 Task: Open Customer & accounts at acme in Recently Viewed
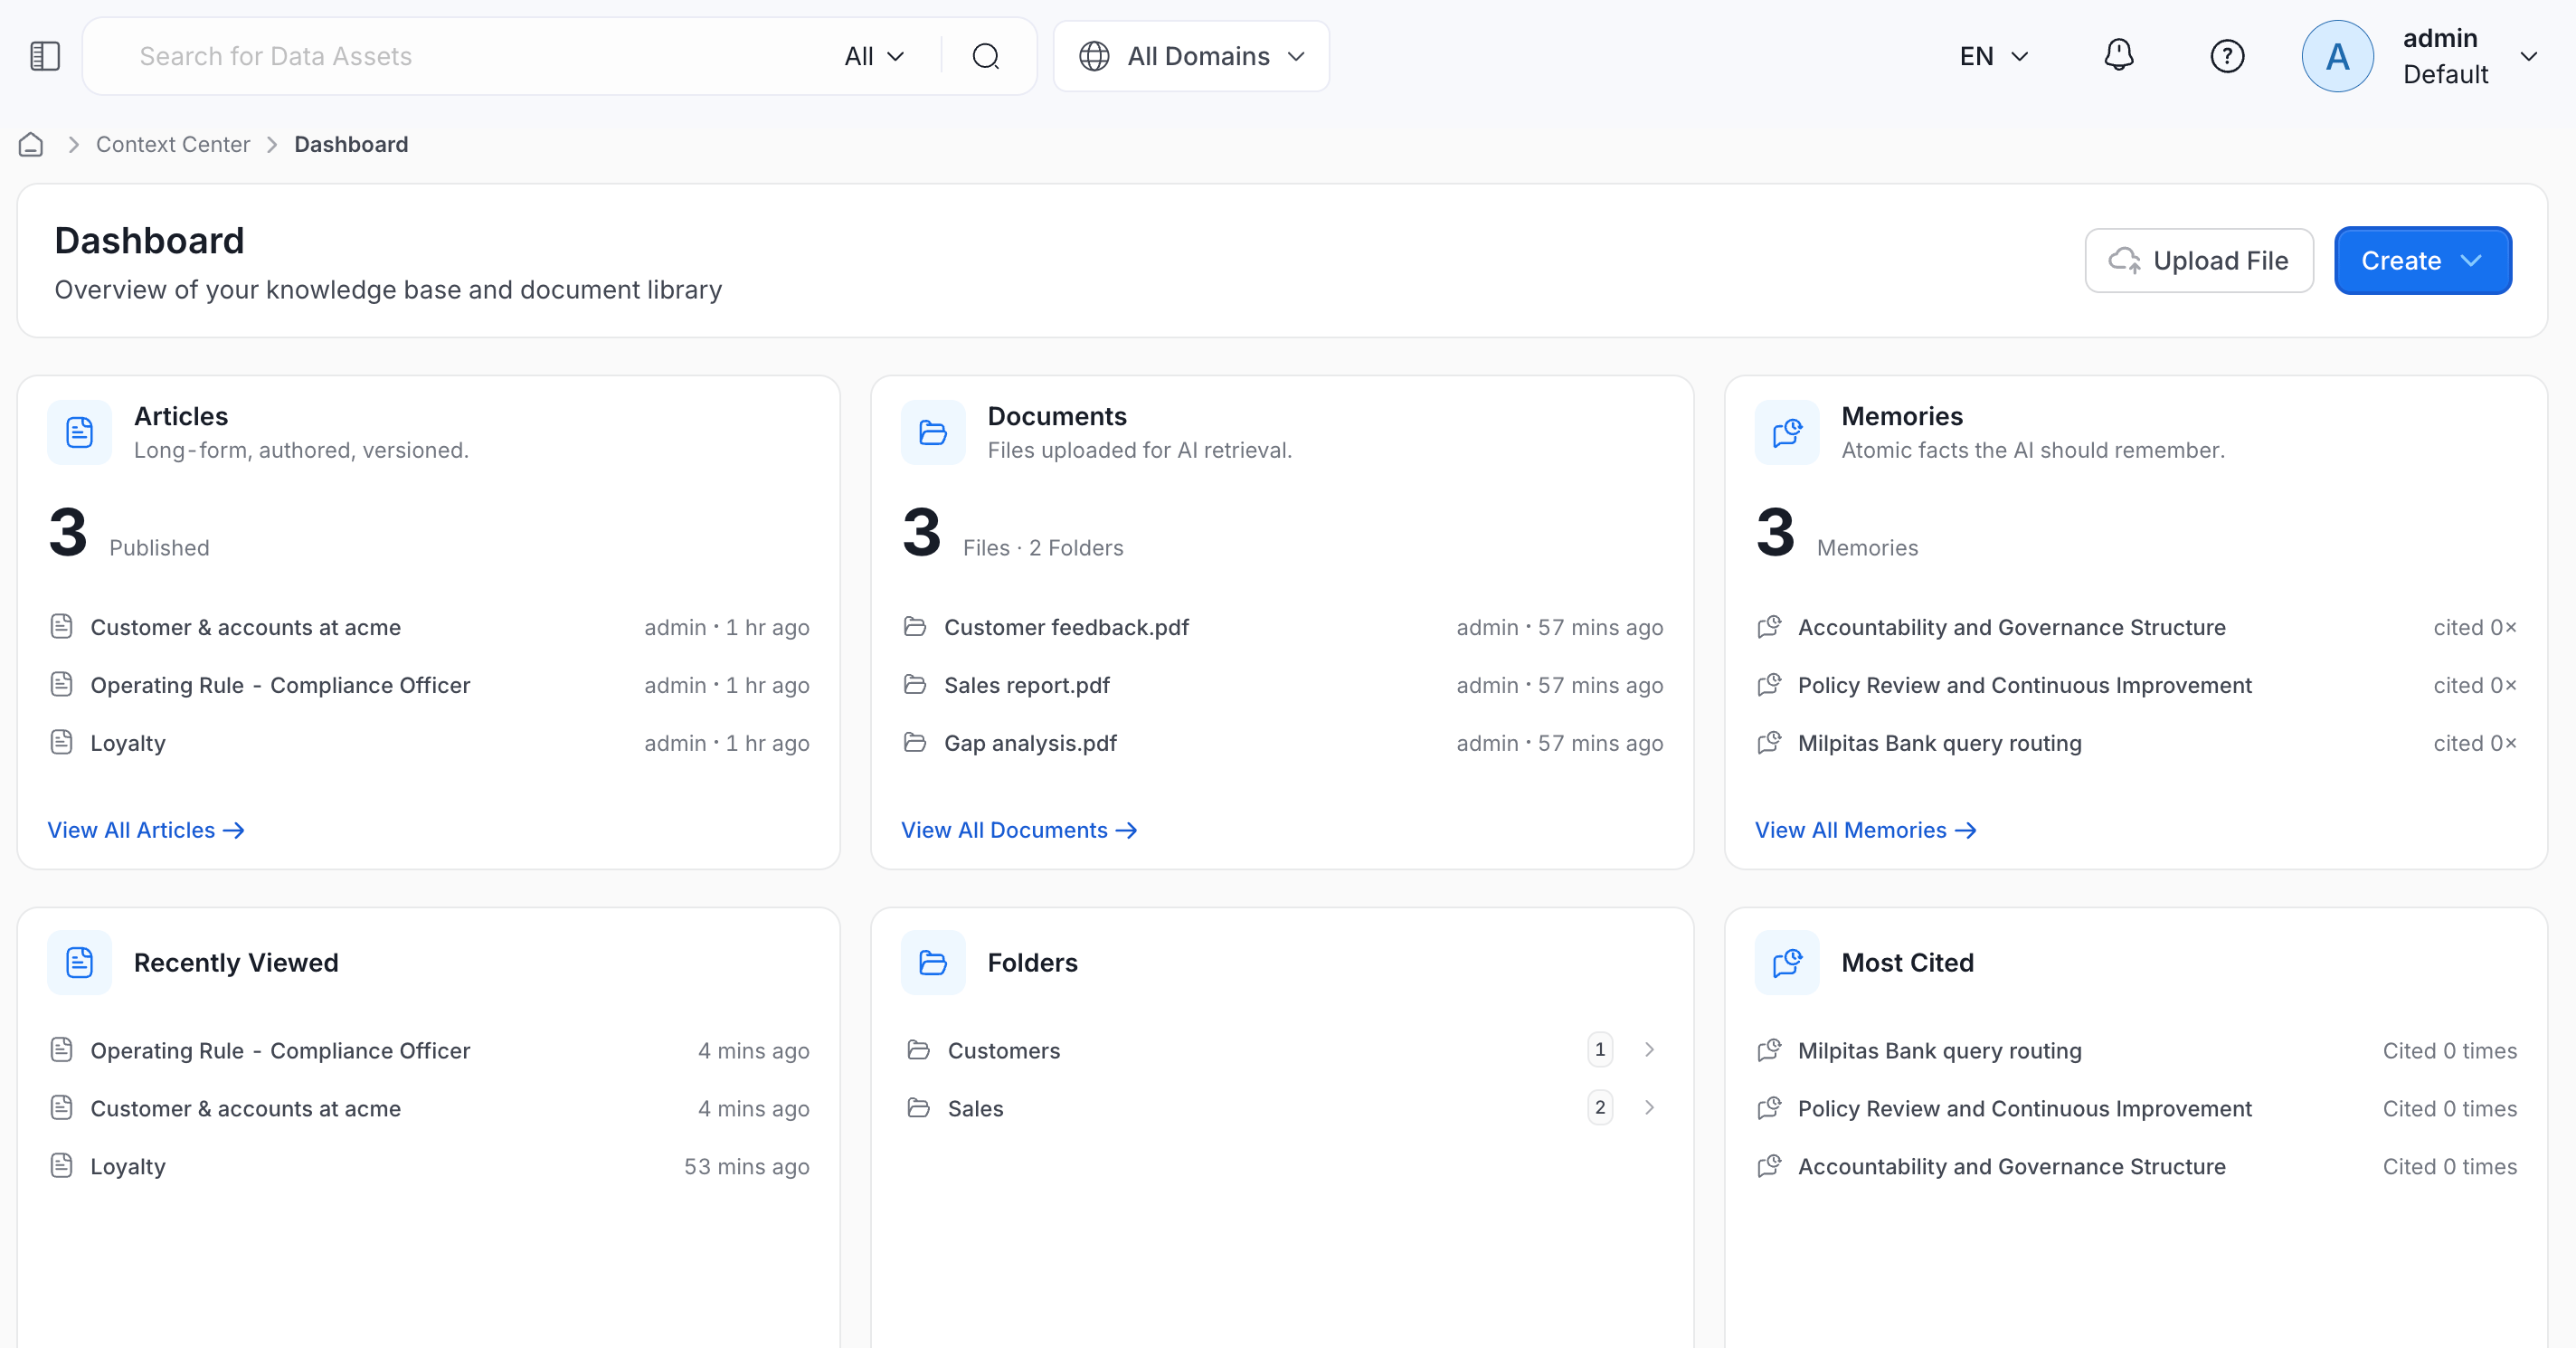[x=246, y=1108]
